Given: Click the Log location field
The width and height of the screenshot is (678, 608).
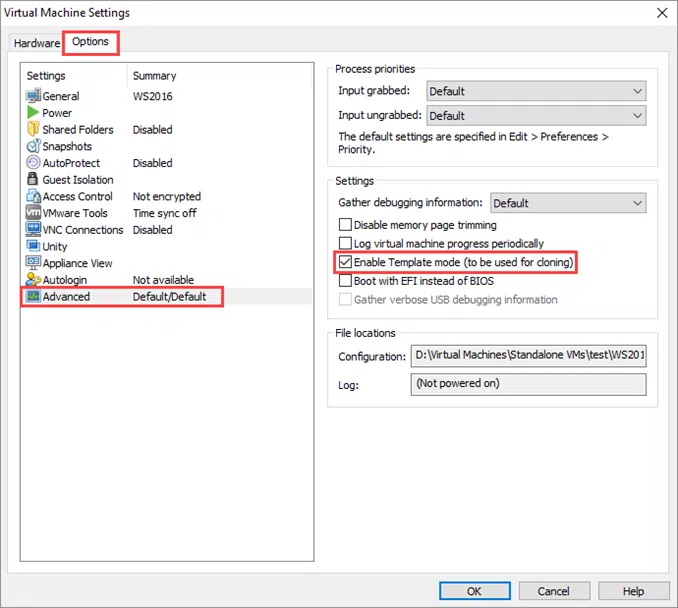Looking at the screenshot, I should 528,384.
